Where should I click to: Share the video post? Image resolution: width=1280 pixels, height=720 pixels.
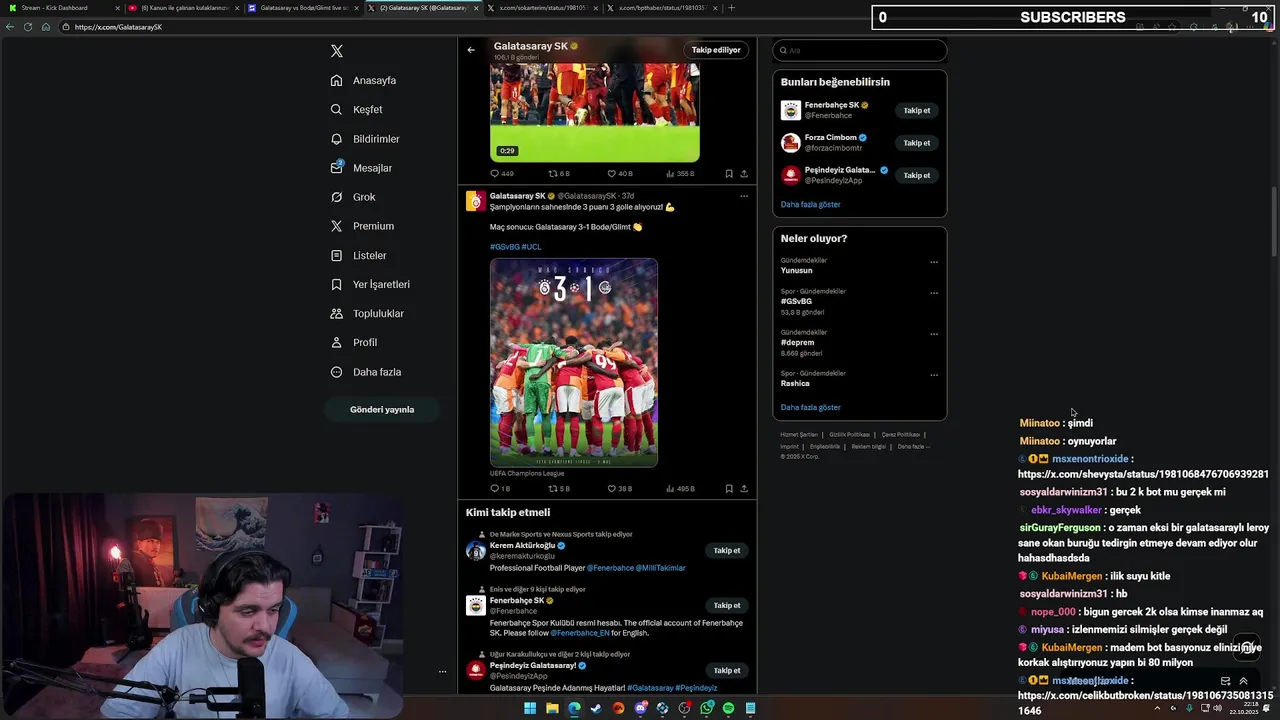(744, 174)
